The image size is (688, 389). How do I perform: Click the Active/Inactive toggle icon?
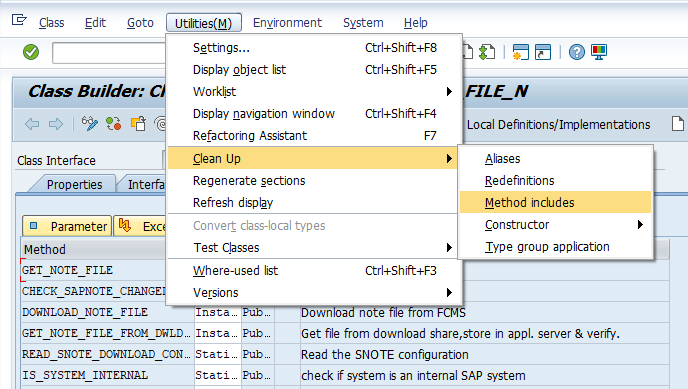(x=114, y=124)
